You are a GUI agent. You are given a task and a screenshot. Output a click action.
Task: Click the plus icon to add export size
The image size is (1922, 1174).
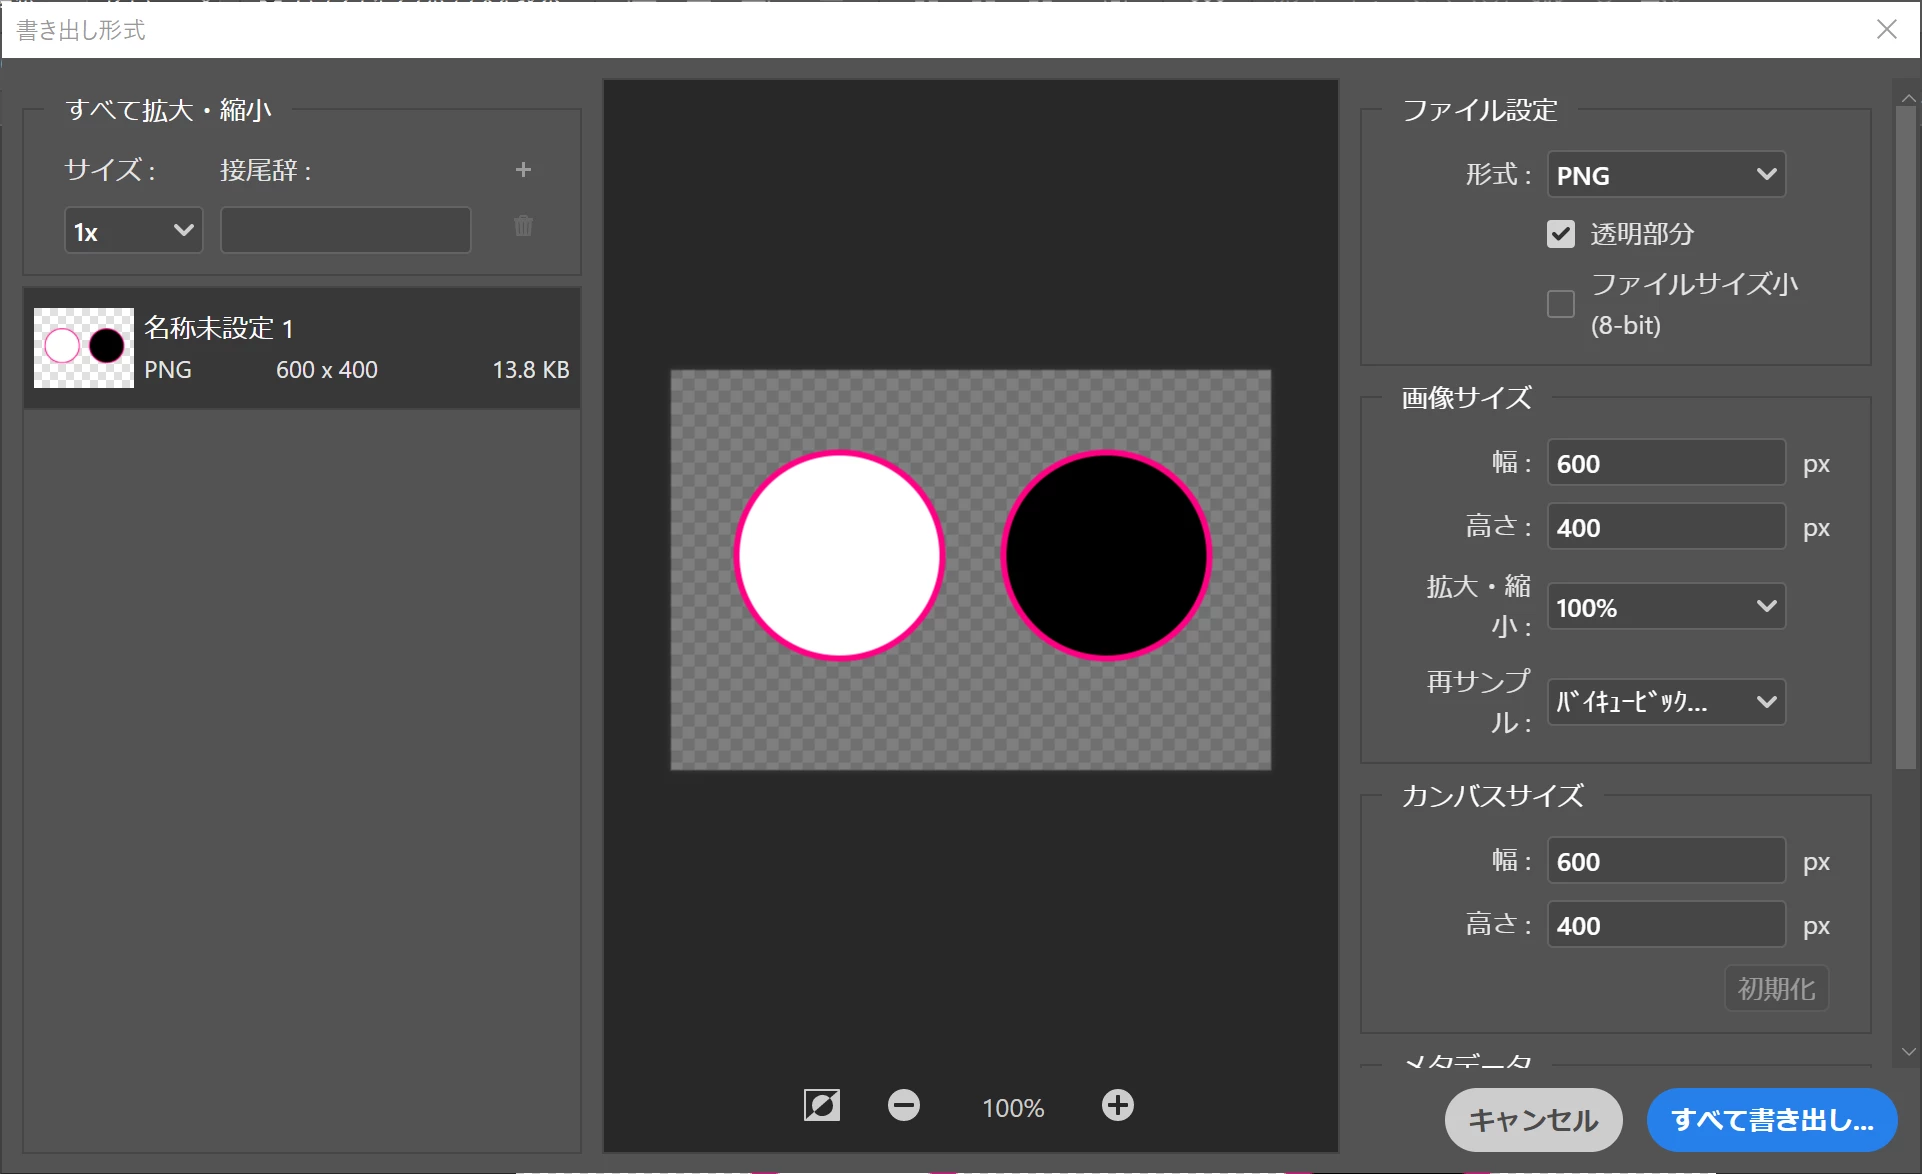point(523,170)
